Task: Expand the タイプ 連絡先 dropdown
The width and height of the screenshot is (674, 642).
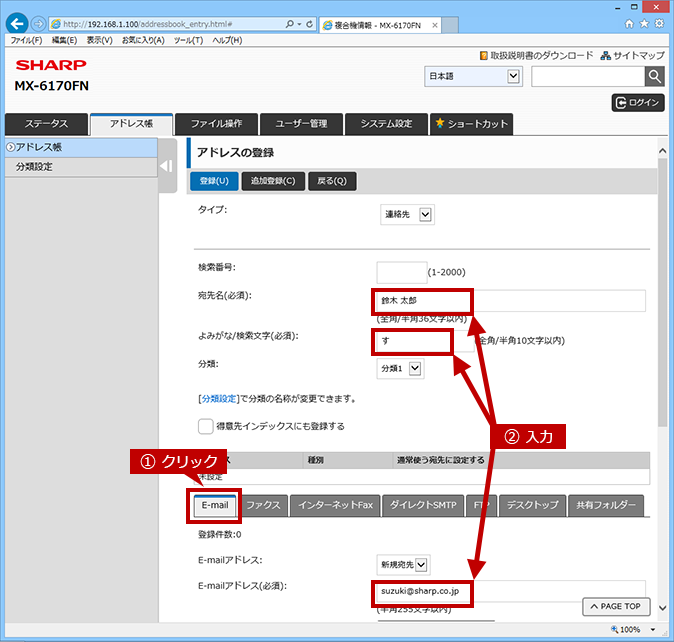Action: click(407, 214)
